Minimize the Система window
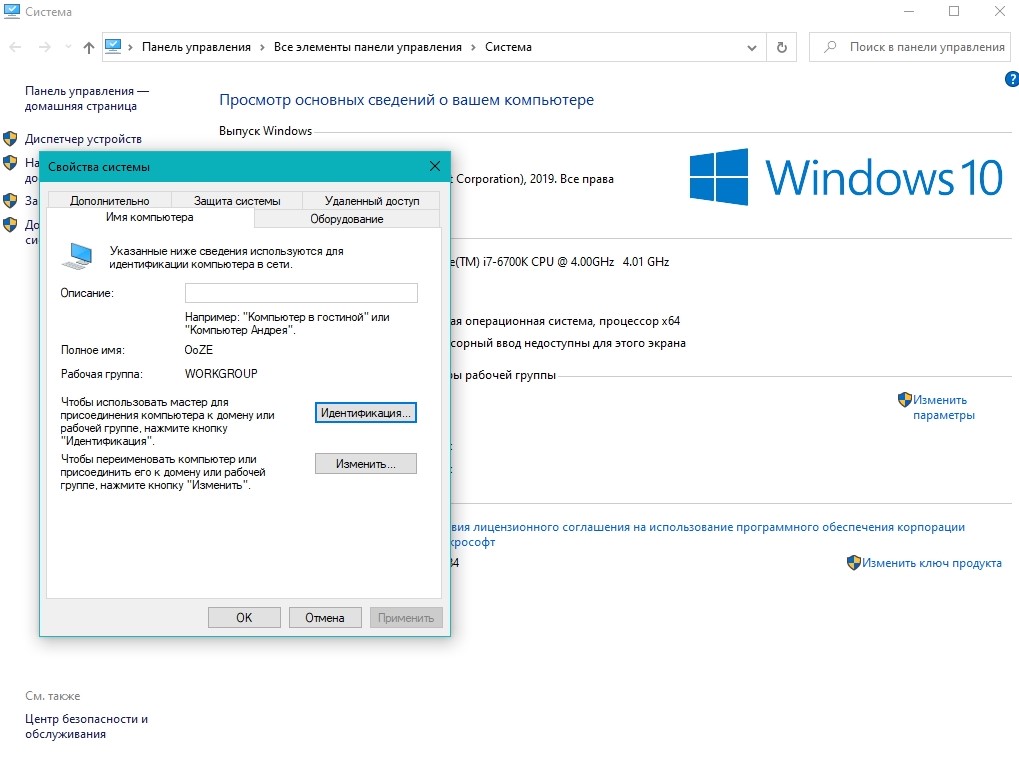 (909, 11)
